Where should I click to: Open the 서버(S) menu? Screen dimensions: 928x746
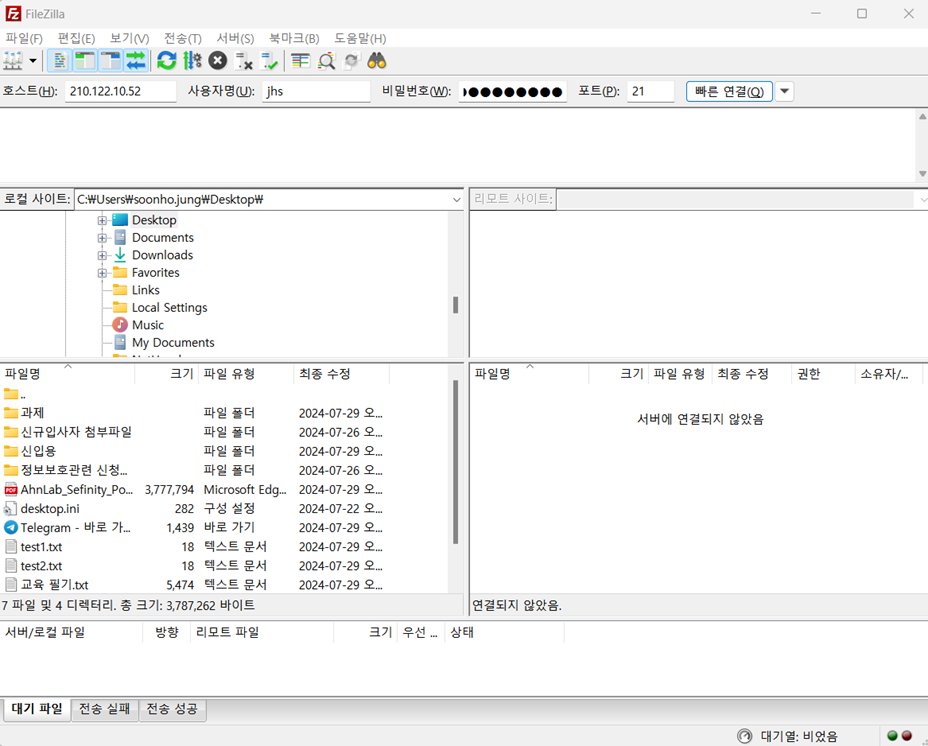235,38
